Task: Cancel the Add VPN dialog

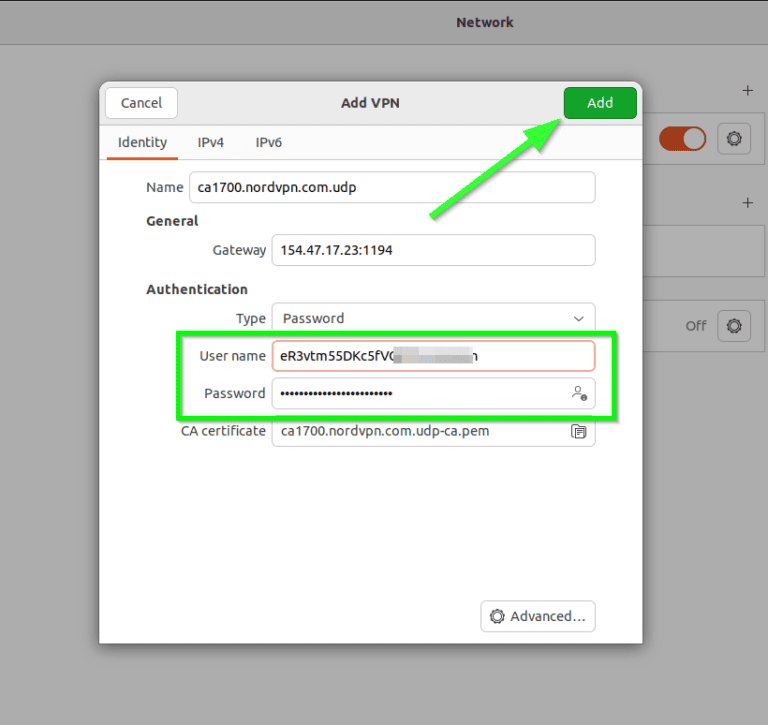Action: 141,103
